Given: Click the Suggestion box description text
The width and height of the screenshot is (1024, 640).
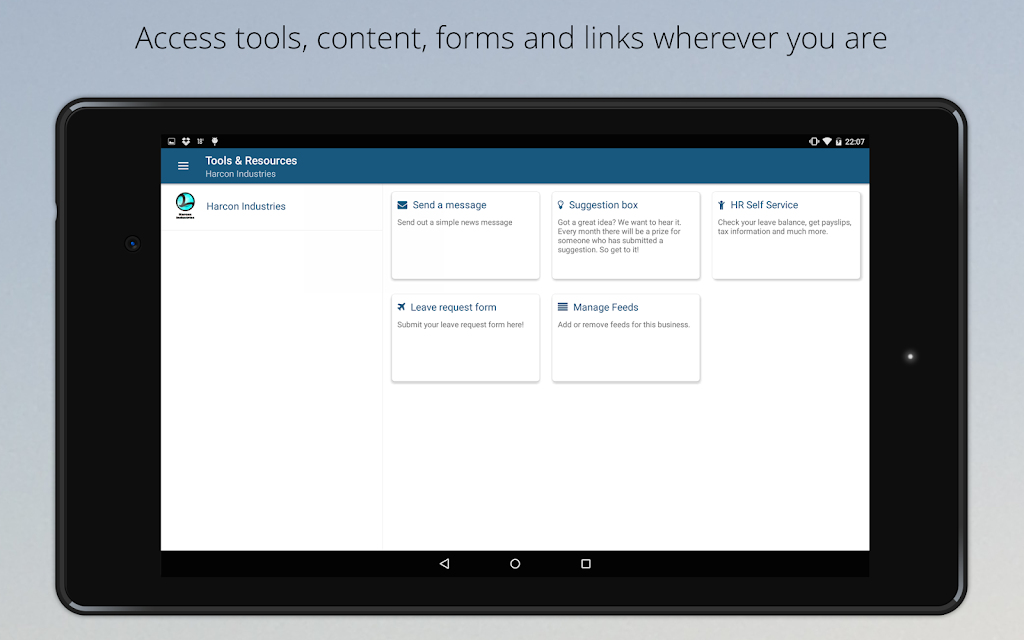Looking at the screenshot, I should pos(618,236).
